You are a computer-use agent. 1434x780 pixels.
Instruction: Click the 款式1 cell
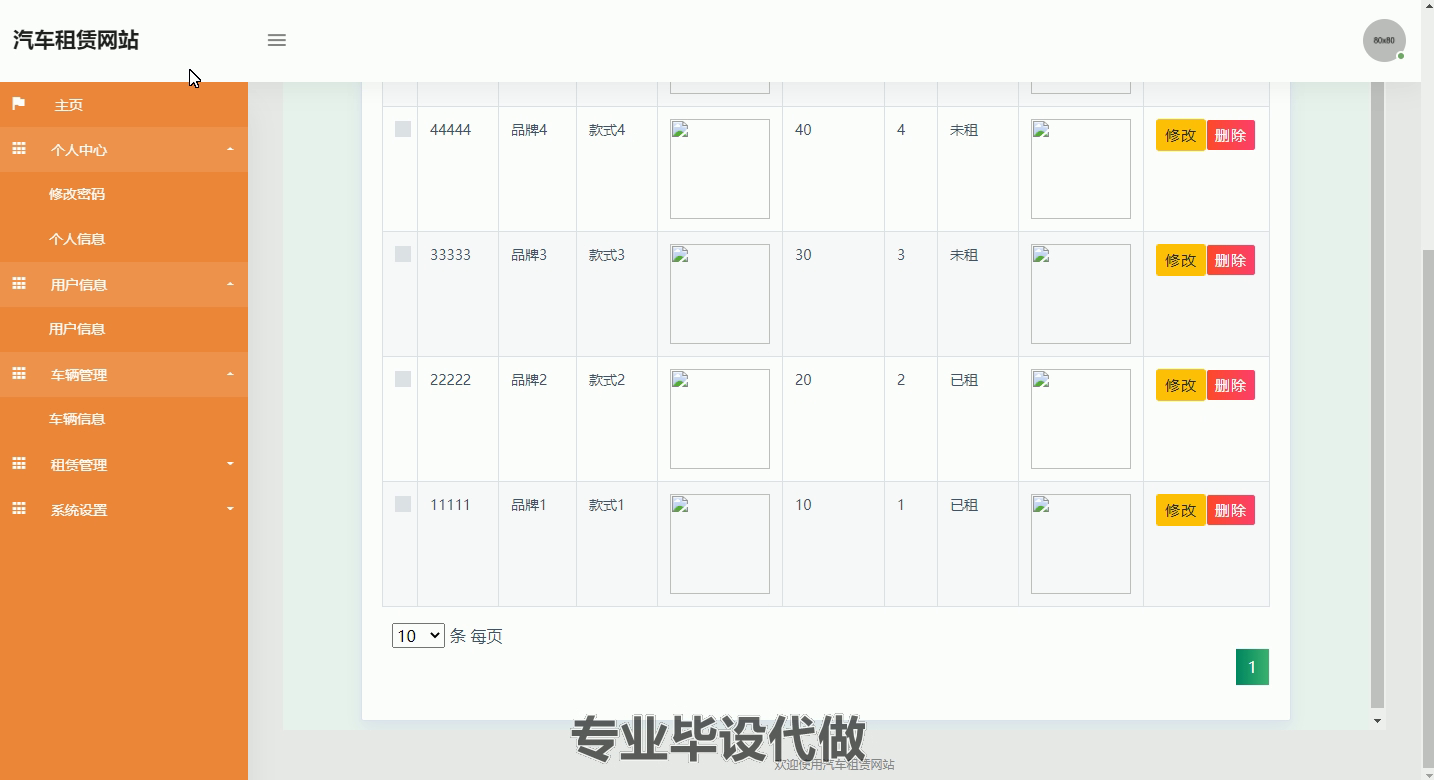pos(606,505)
